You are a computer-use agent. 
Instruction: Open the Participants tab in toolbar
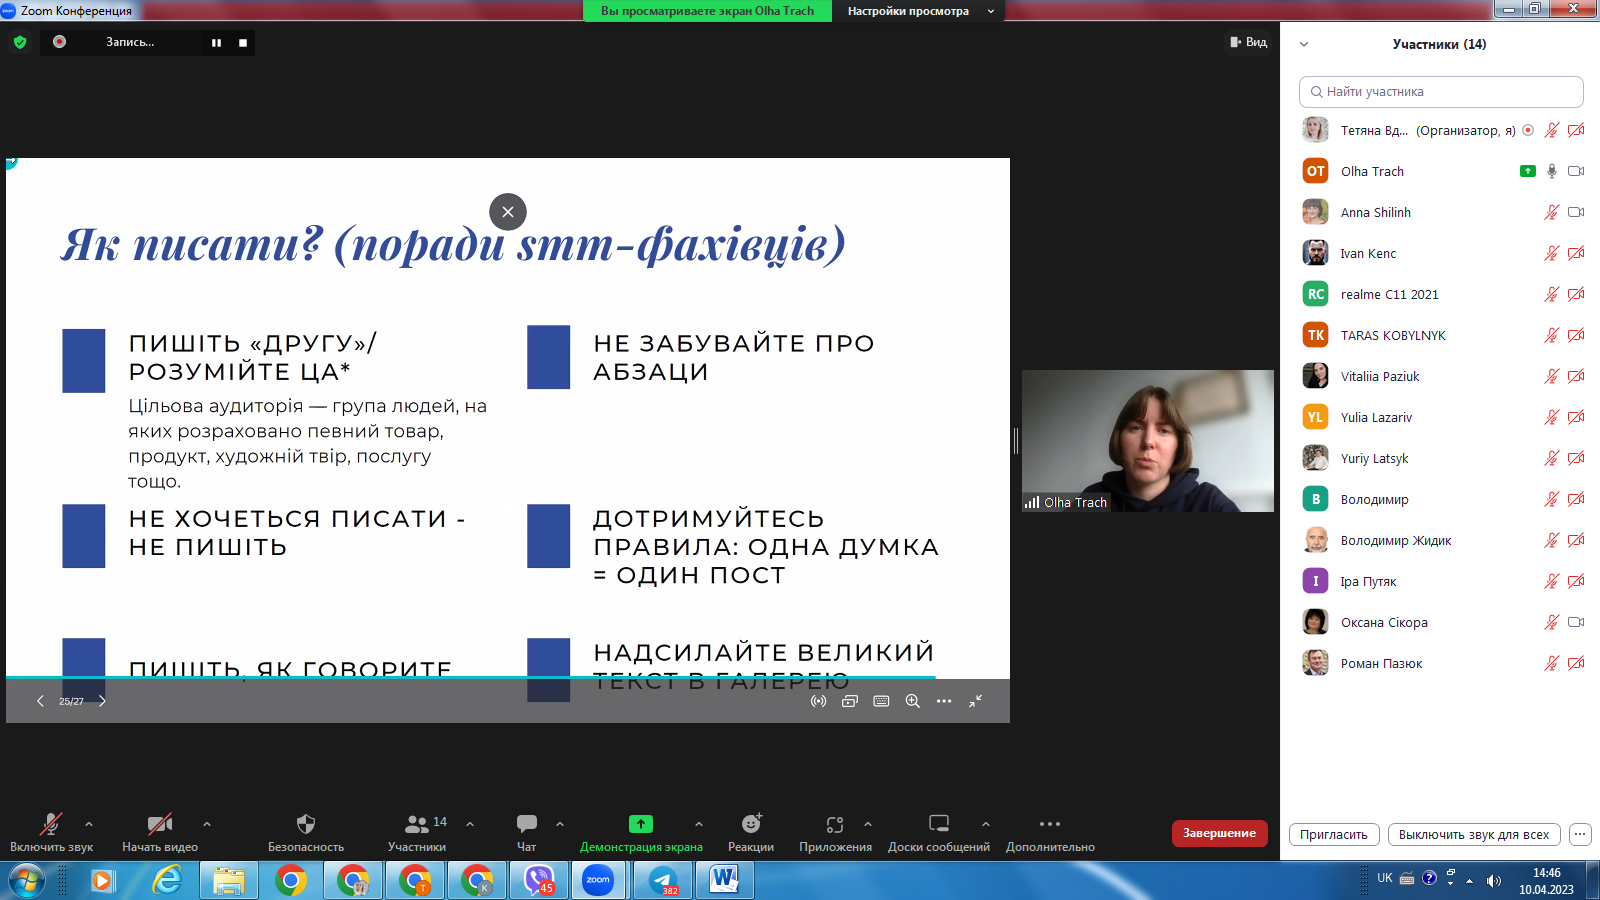coord(417,825)
